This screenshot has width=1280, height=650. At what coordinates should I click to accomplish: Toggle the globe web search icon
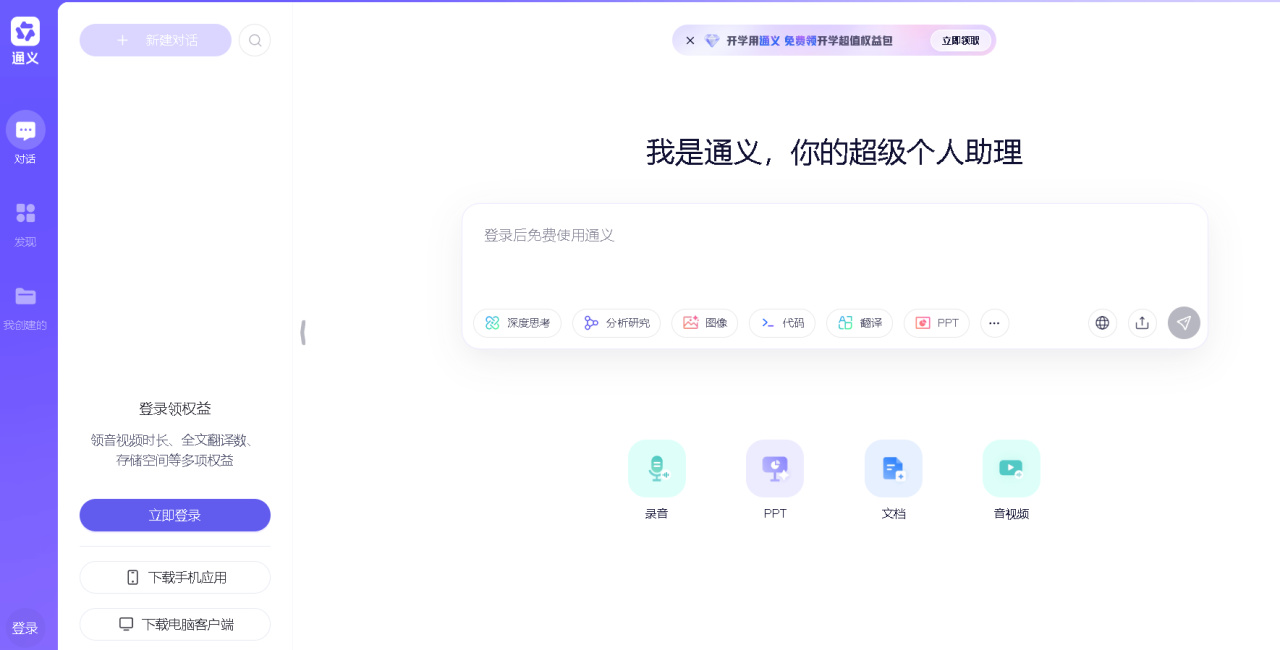(x=1102, y=323)
